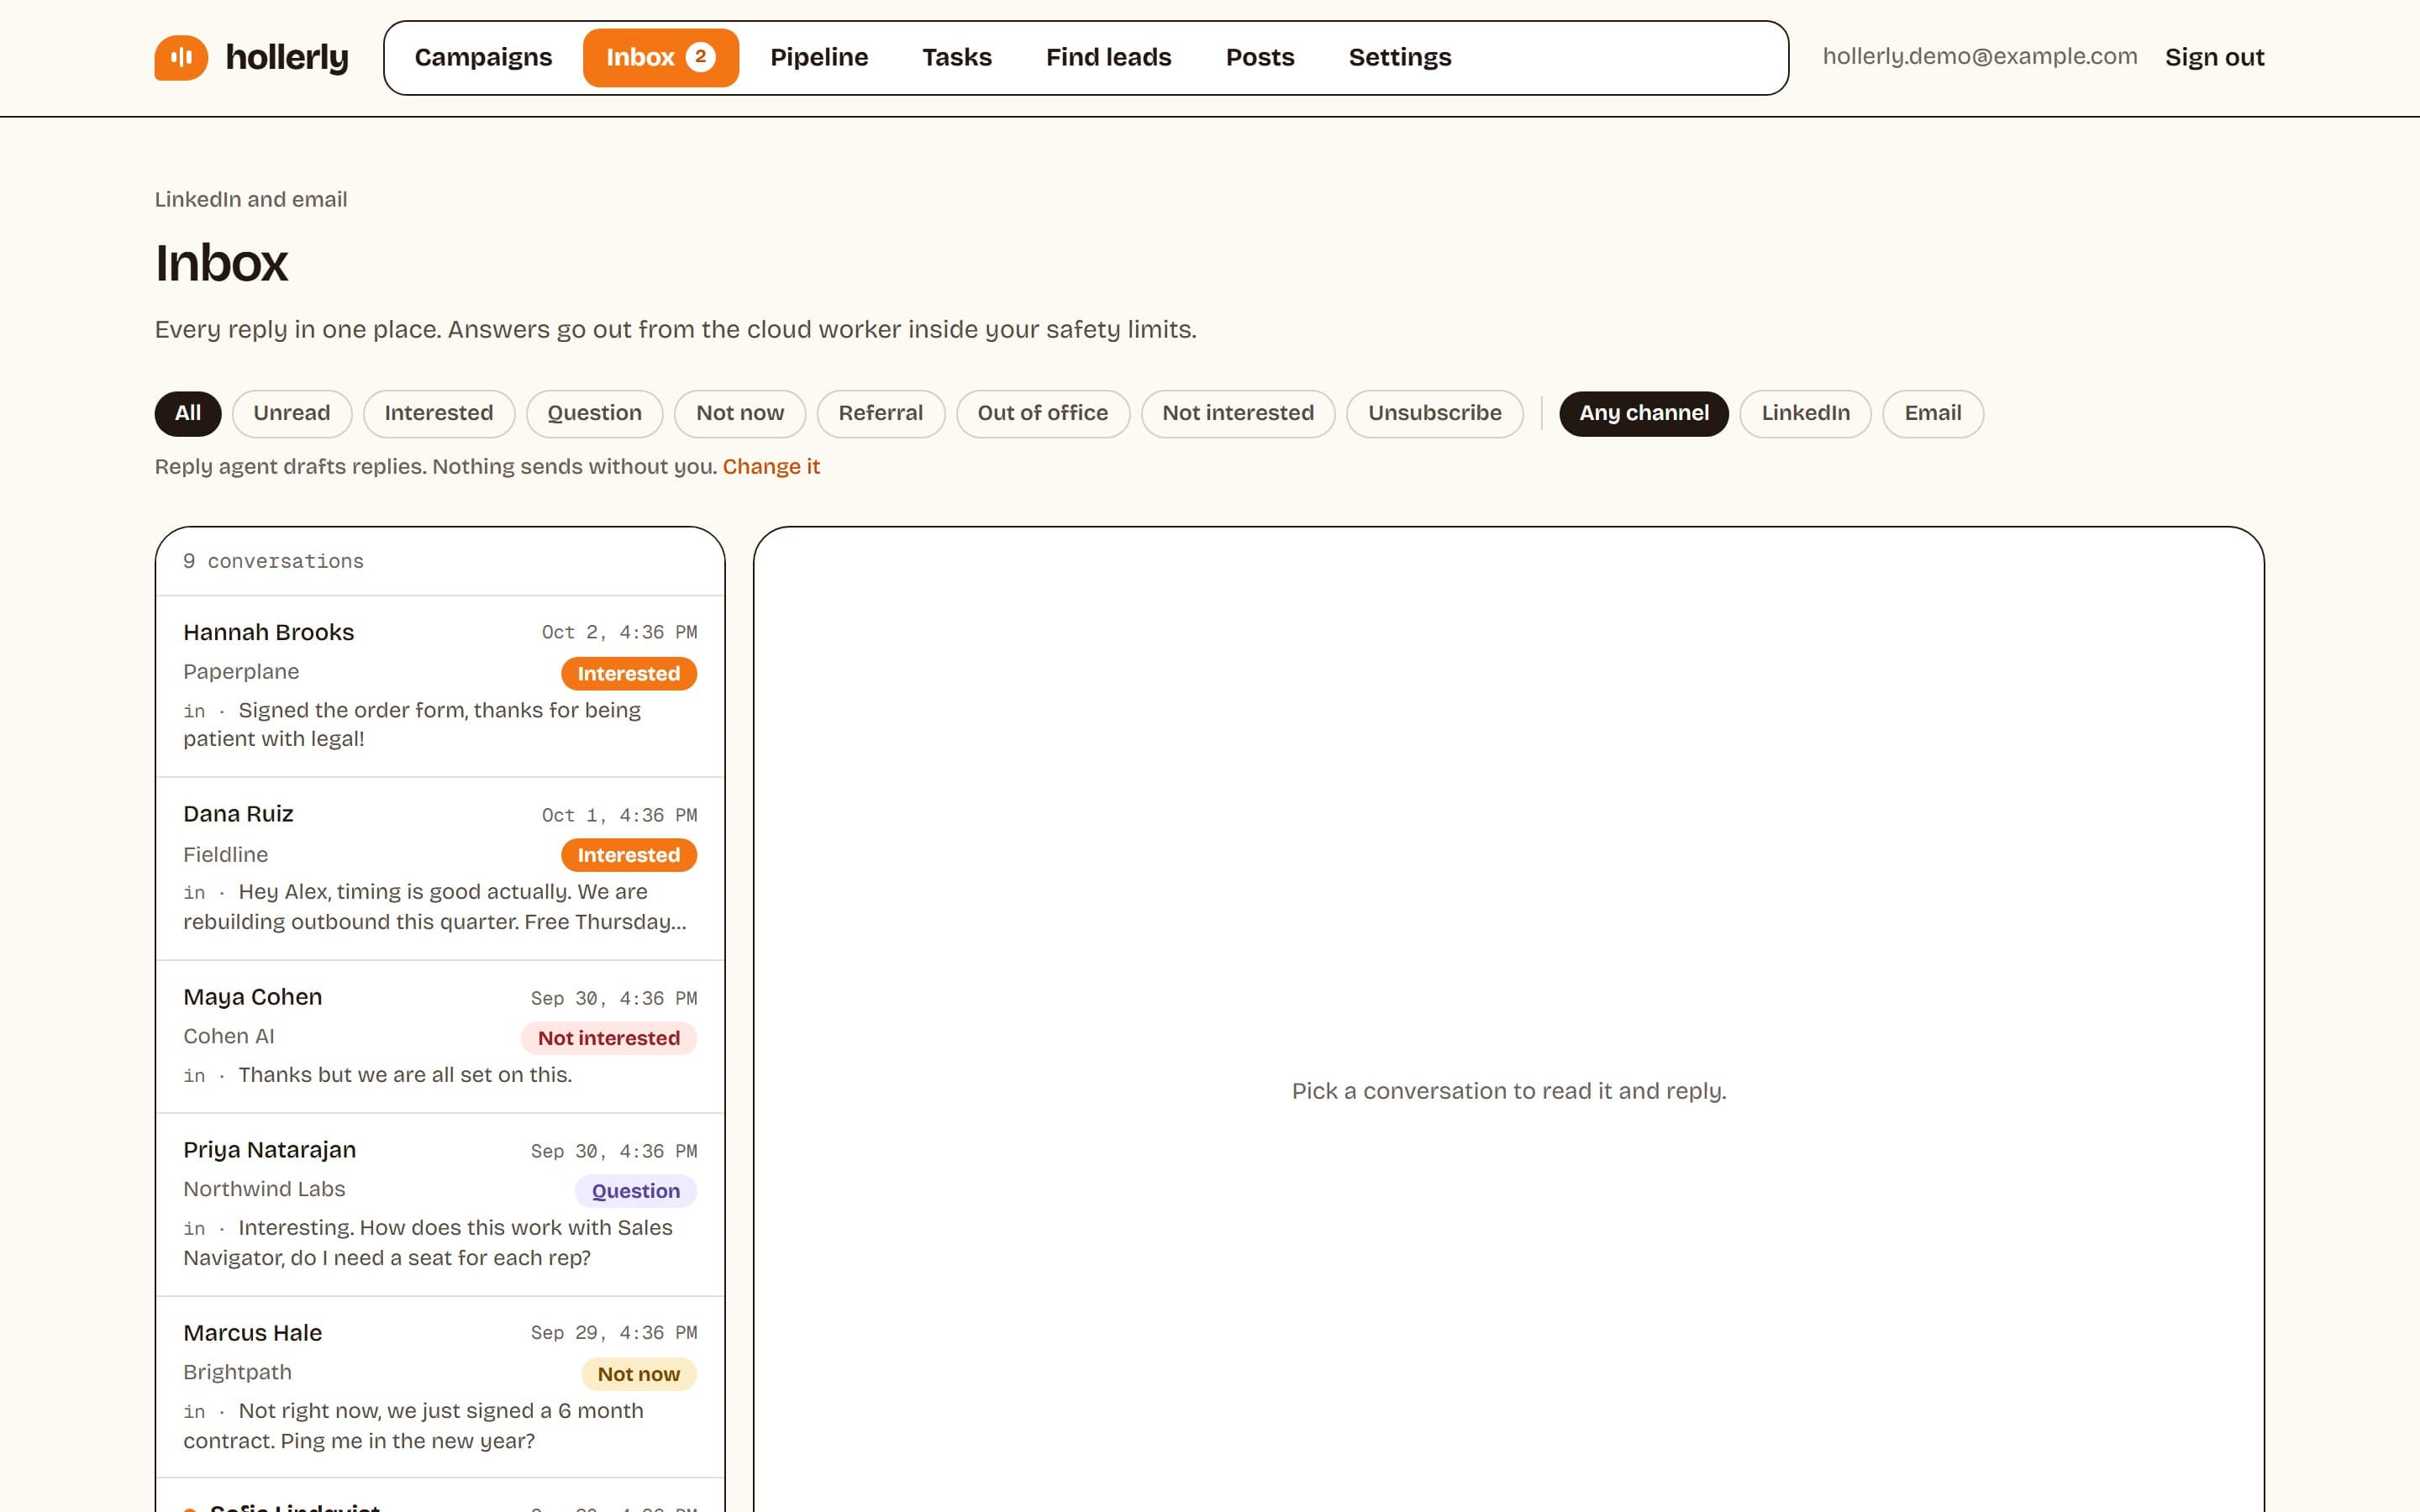Filter conversations by Unread
The width and height of the screenshot is (2420, 1512).
click(291, 413)
